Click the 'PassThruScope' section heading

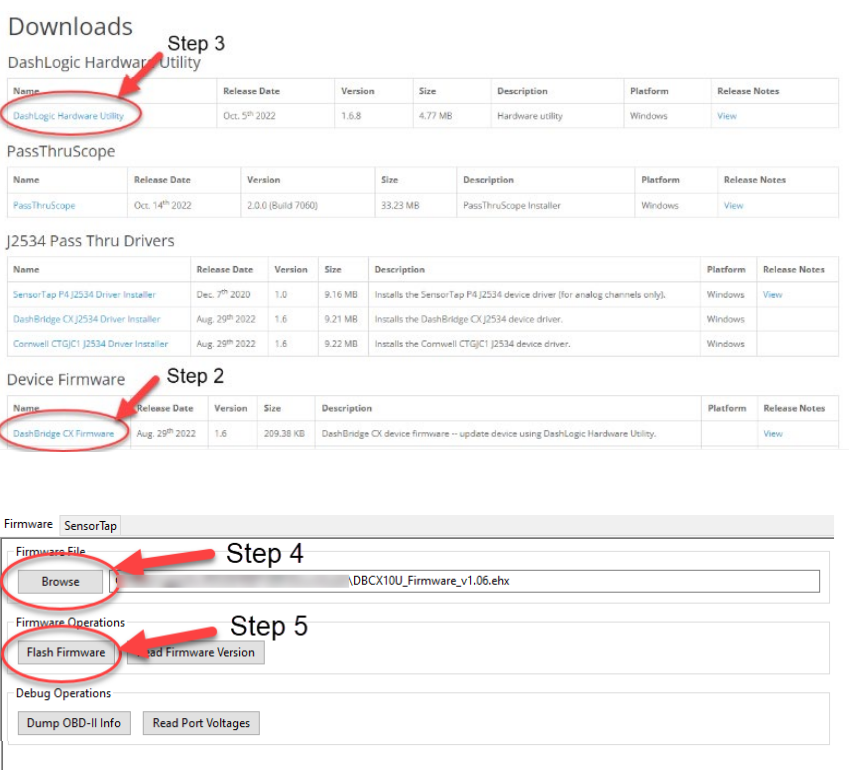pyautogui.click(x=61, y=152)
